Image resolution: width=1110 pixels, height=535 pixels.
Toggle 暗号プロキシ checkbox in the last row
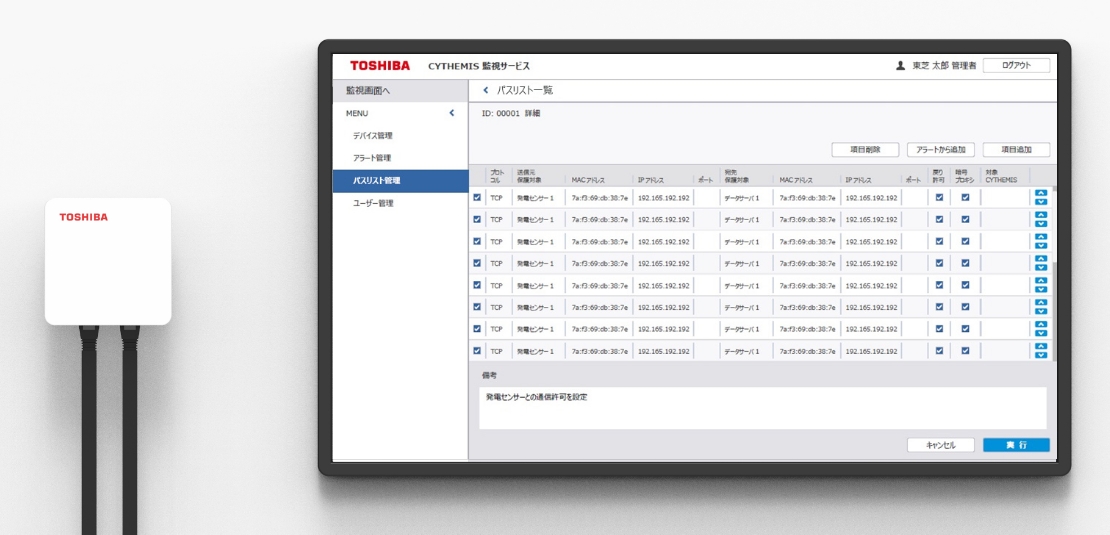[x=965, y=351]
